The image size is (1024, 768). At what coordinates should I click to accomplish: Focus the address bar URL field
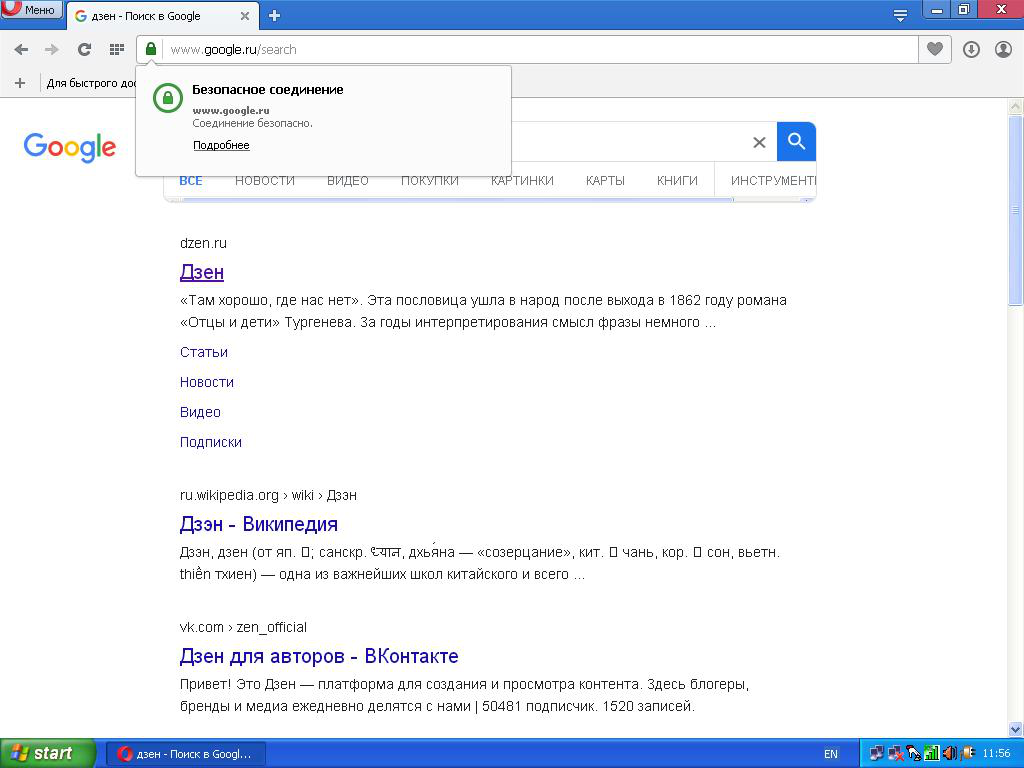(x=539, y=50)
